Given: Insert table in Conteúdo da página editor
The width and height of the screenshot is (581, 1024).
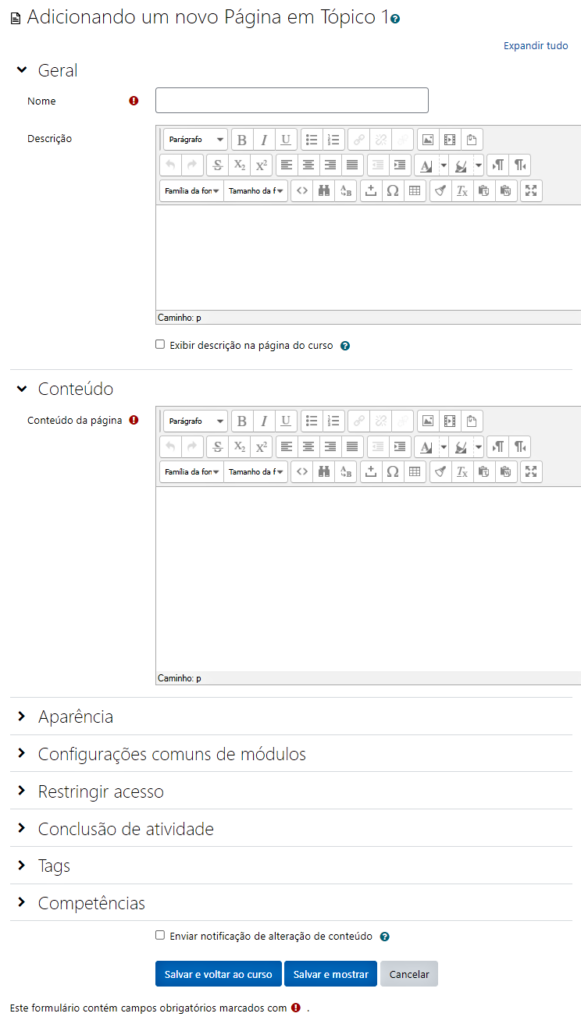Looking at the screenshot, I should click(414, 472).
